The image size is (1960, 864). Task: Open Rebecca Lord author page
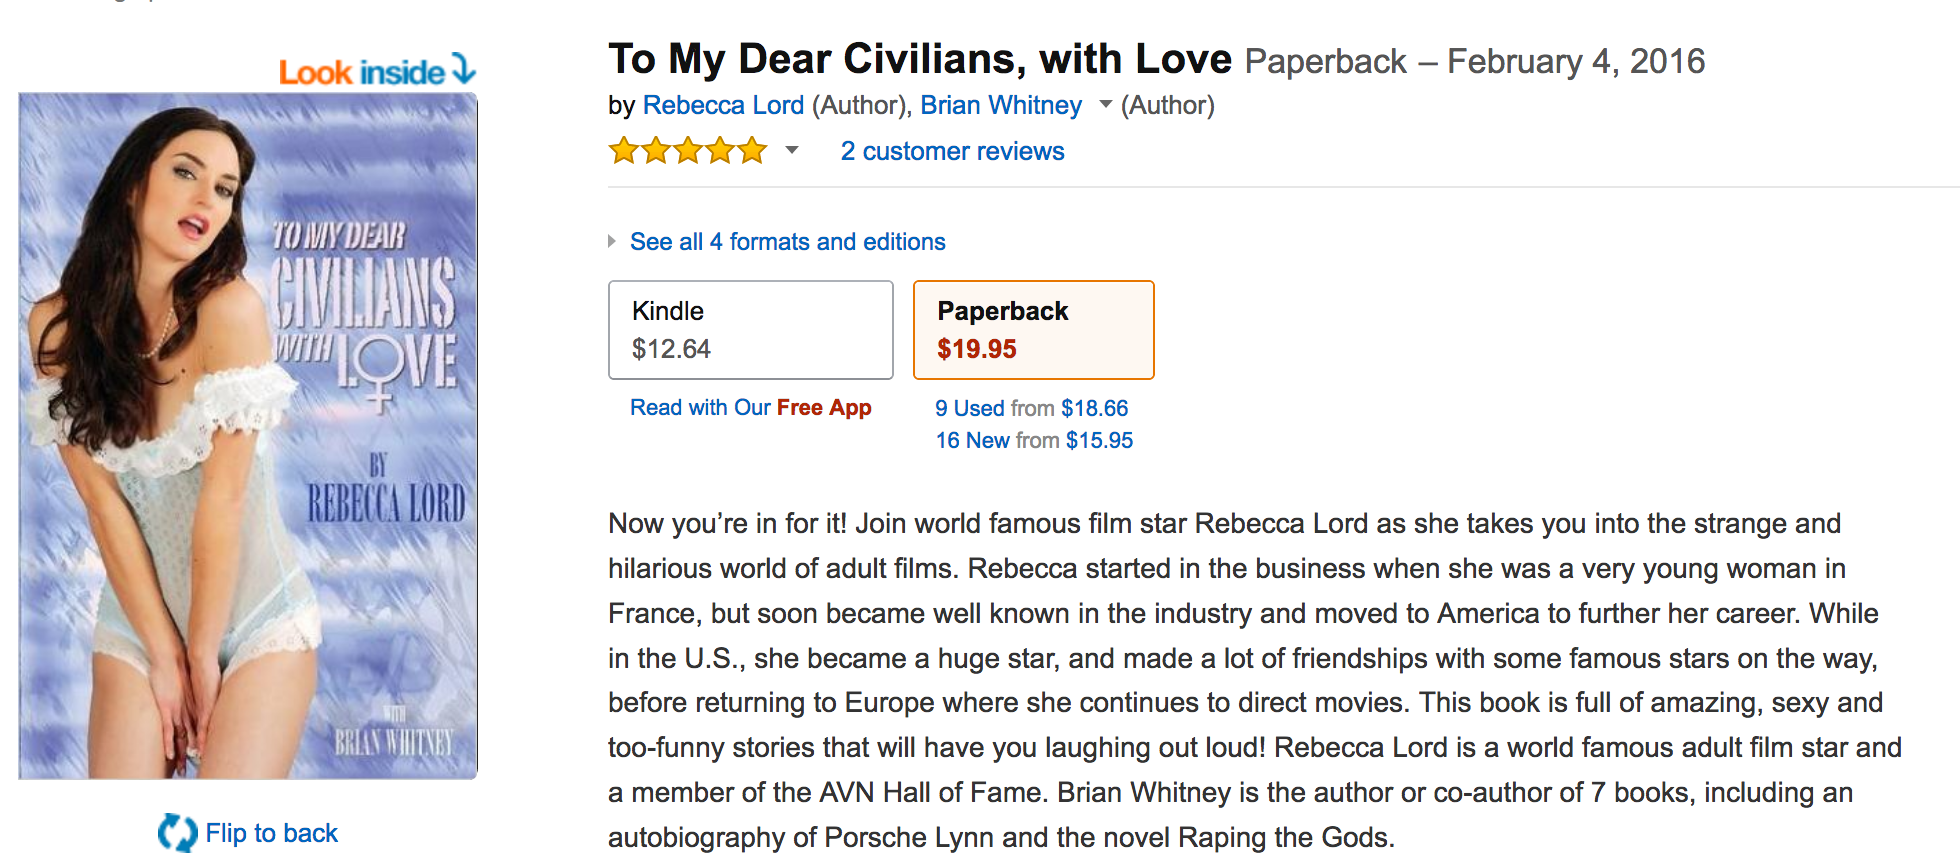[x=723, y=105]
